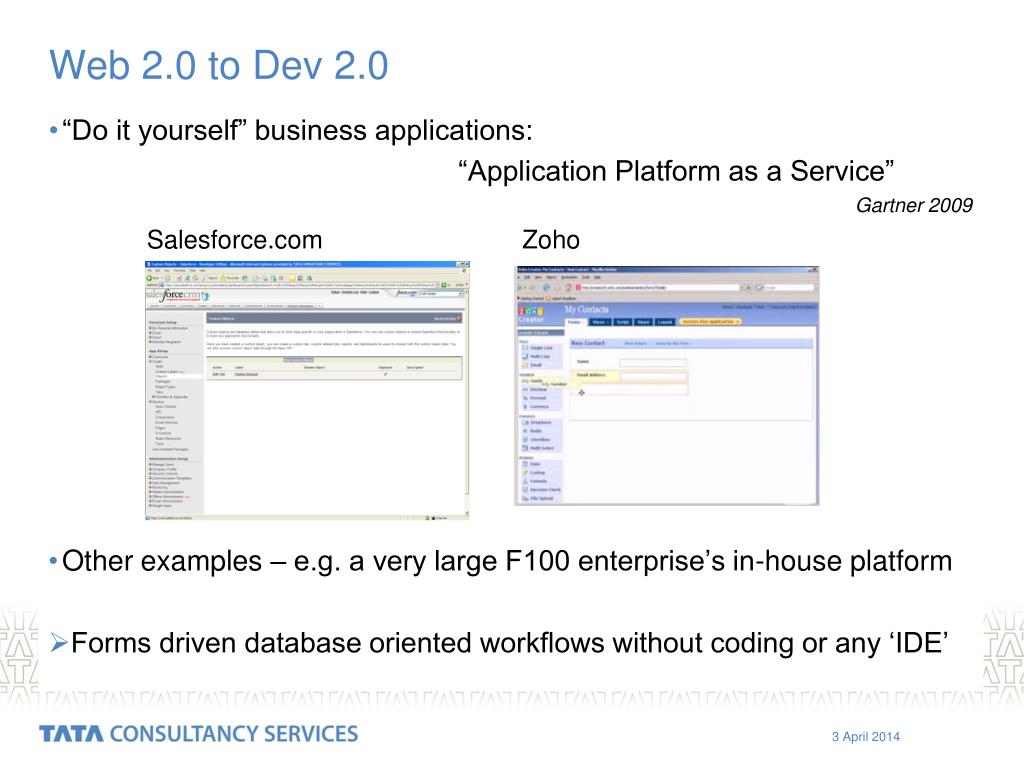1024x768 pixels.
Task: Select the Decimal field icon in Zoho
Action: 525,389
